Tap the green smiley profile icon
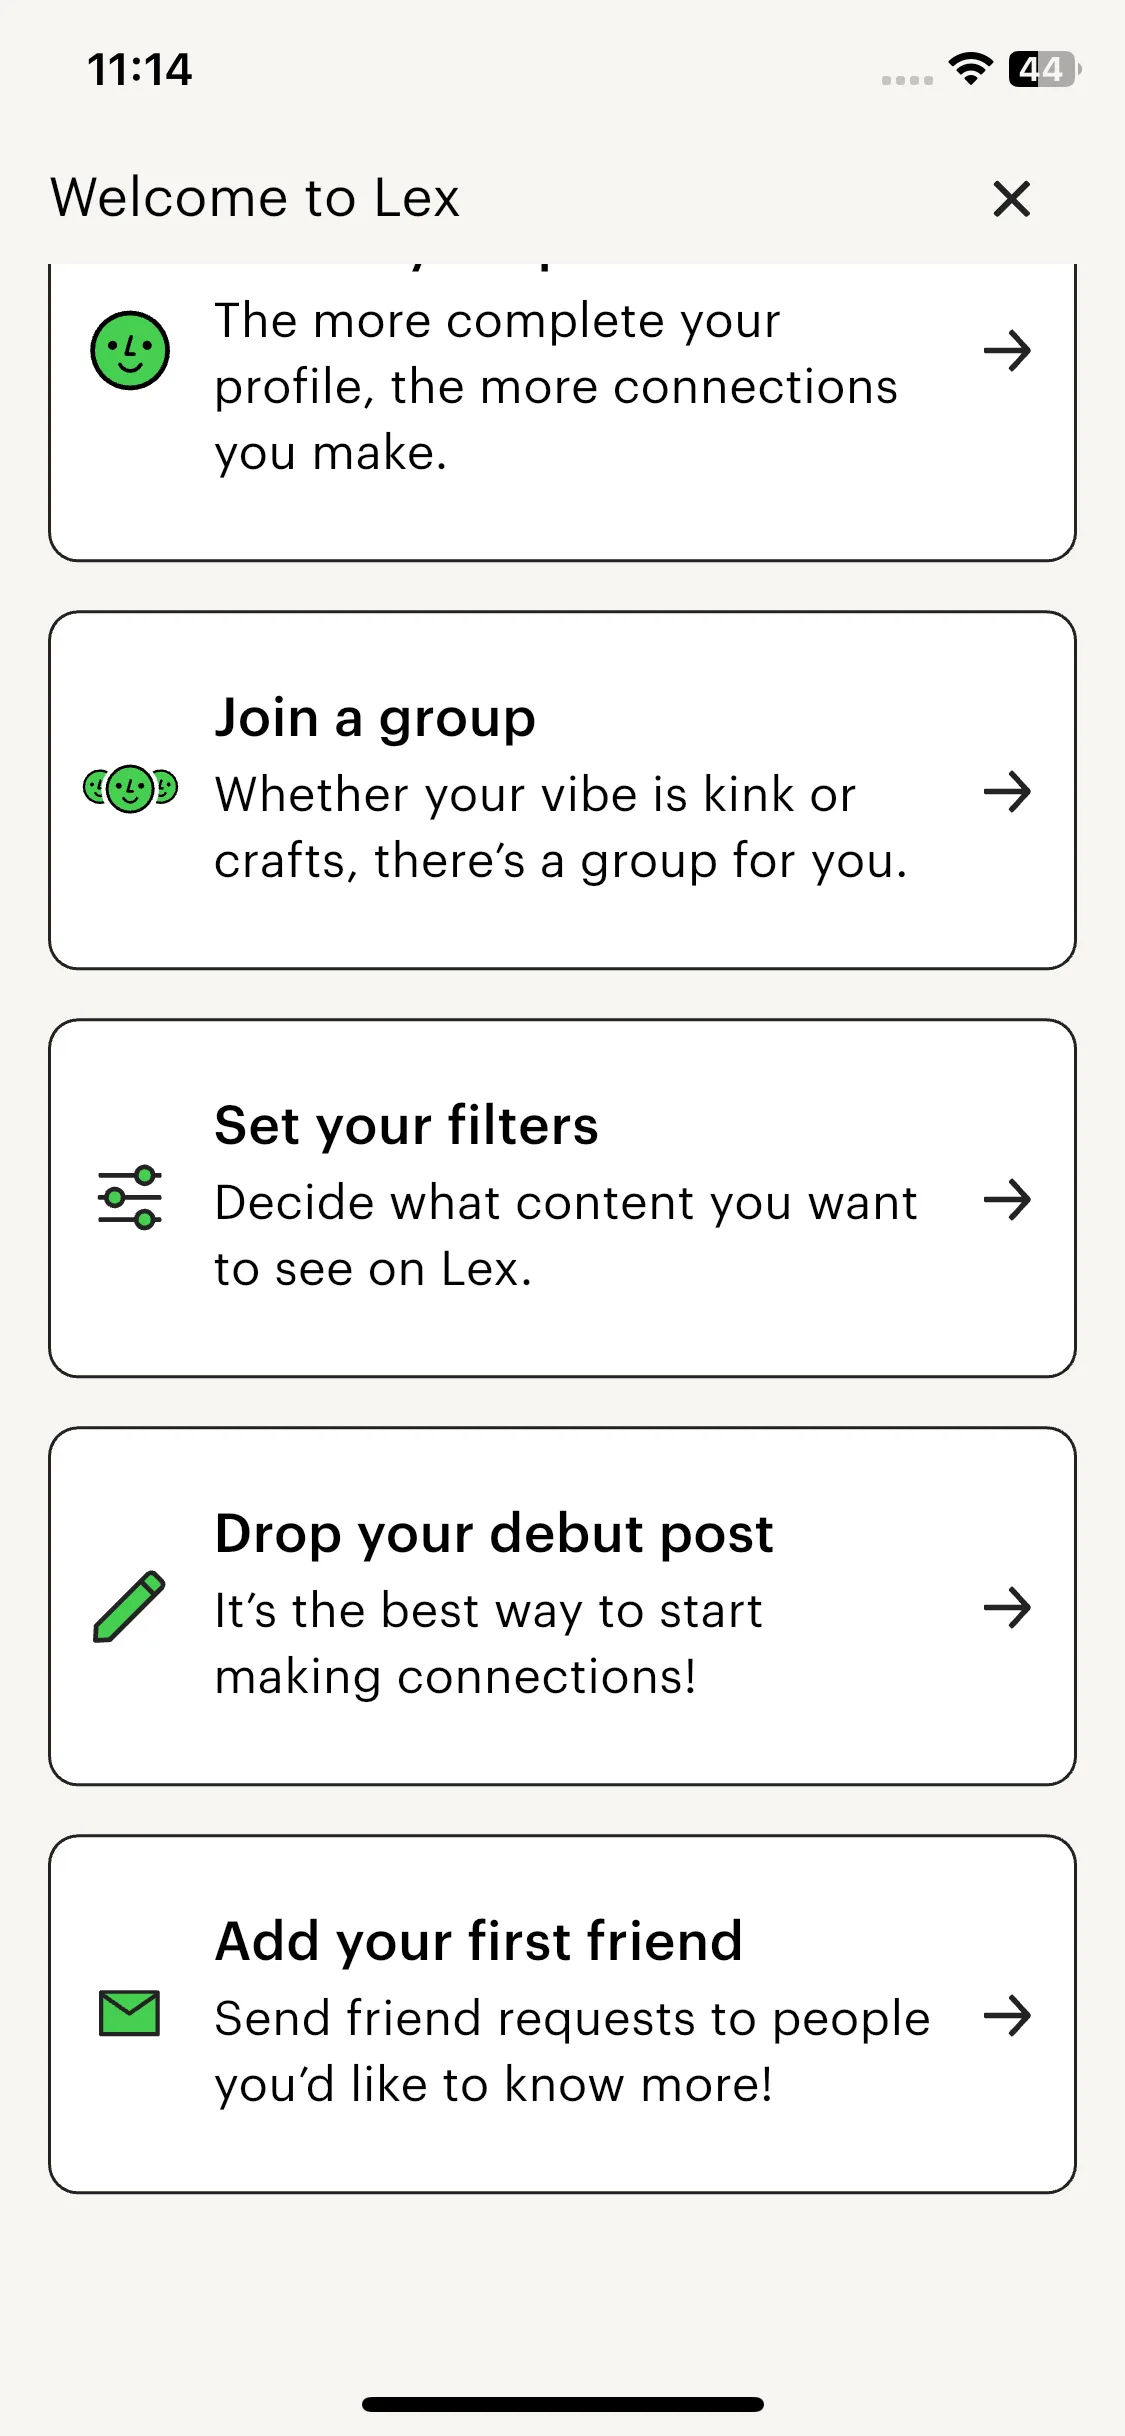 (x=130, y=351)
